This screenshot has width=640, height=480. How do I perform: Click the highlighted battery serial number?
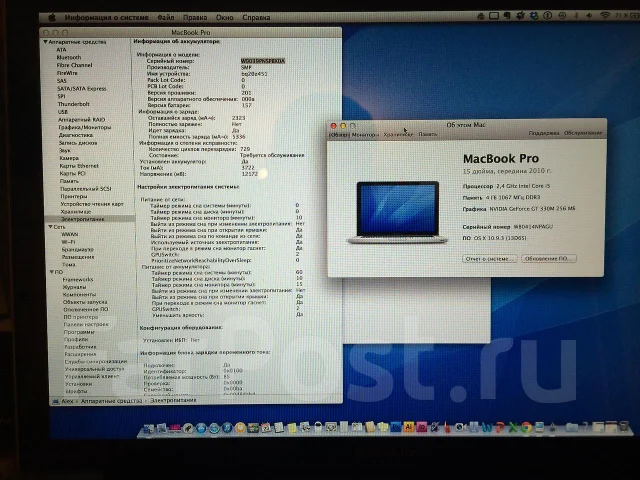263,61
